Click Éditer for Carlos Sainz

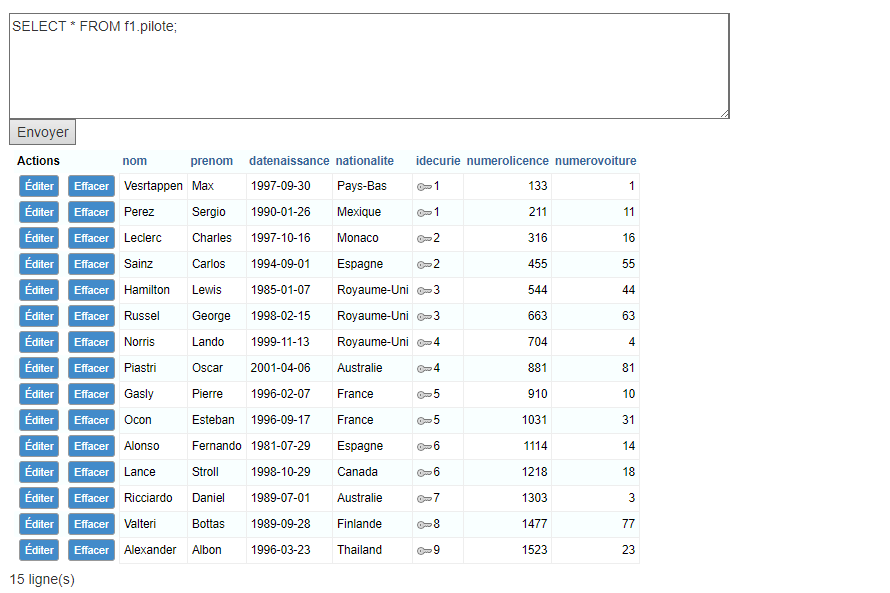(40, 264)
